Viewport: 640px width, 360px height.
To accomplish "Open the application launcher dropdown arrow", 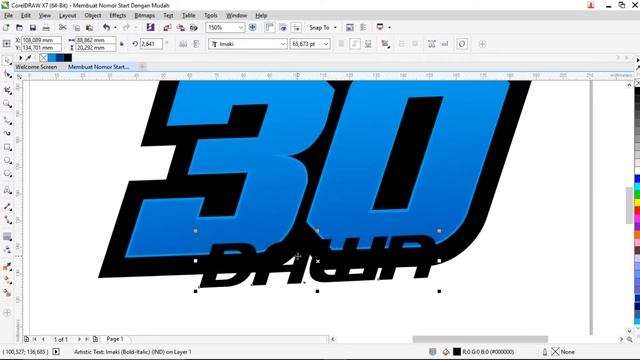I will coord(389,27).
